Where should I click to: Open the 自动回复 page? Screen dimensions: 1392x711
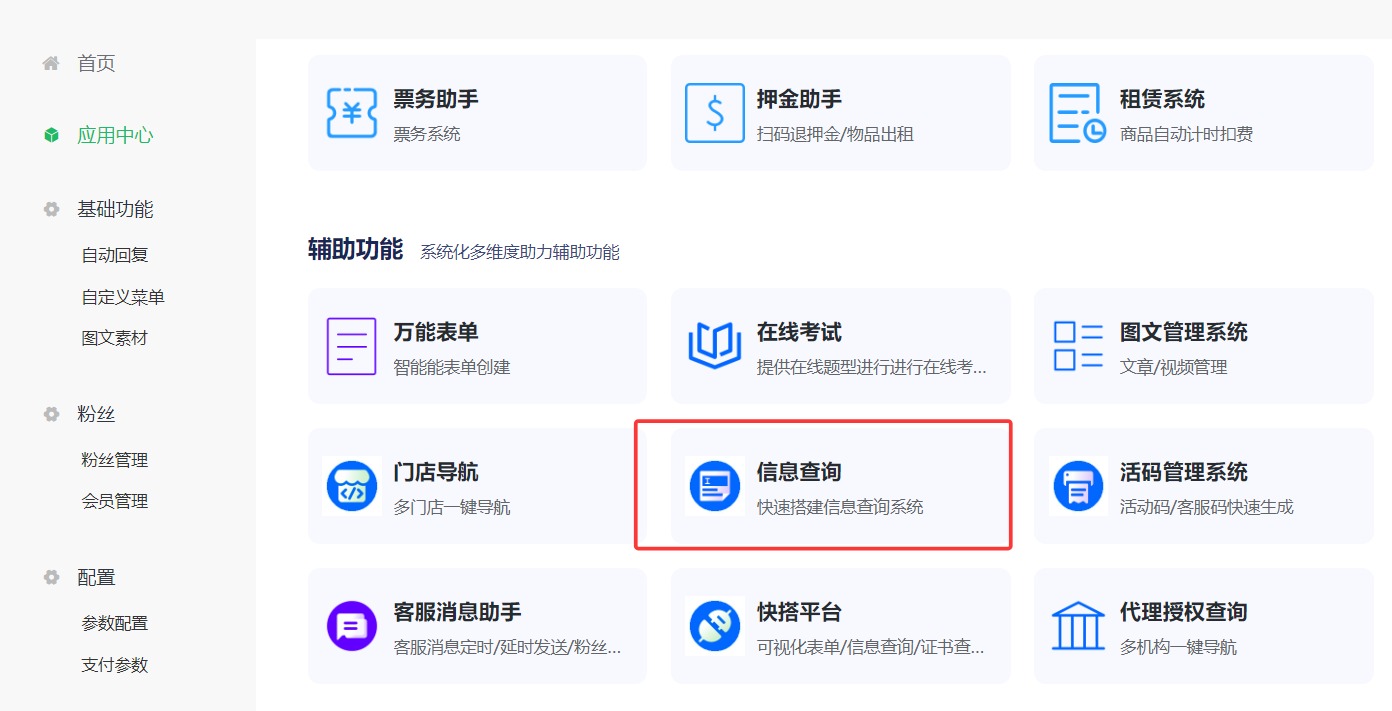pos(113,254)
